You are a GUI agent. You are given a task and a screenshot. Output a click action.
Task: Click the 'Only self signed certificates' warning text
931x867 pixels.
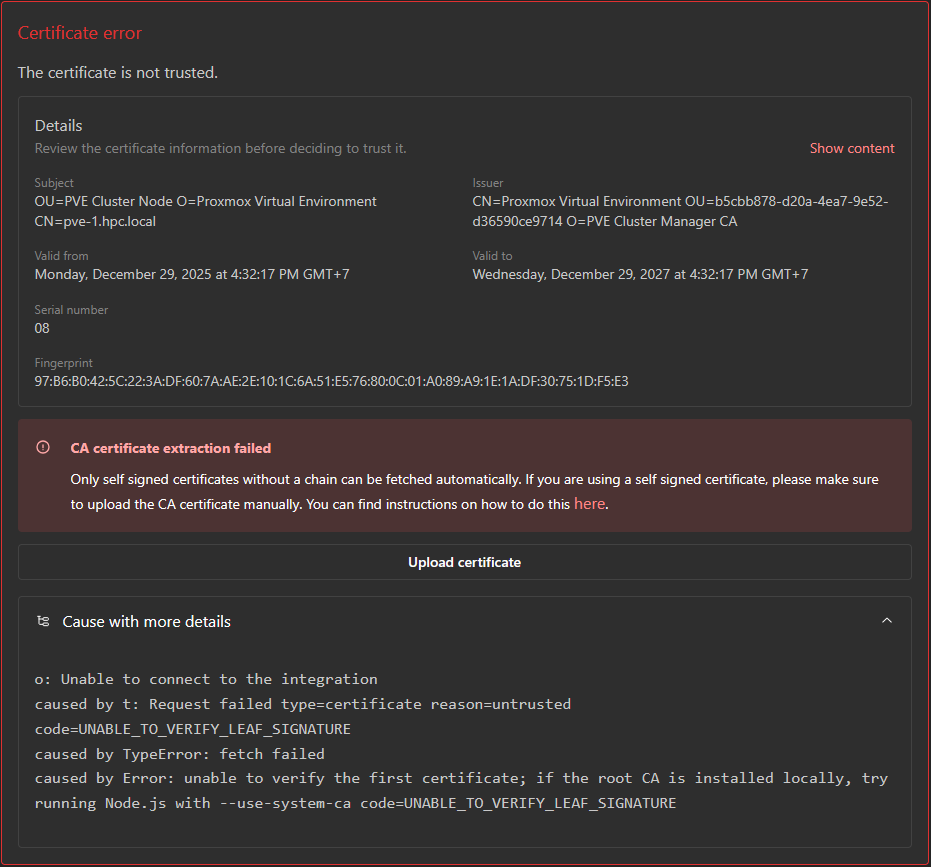point(474,492)
